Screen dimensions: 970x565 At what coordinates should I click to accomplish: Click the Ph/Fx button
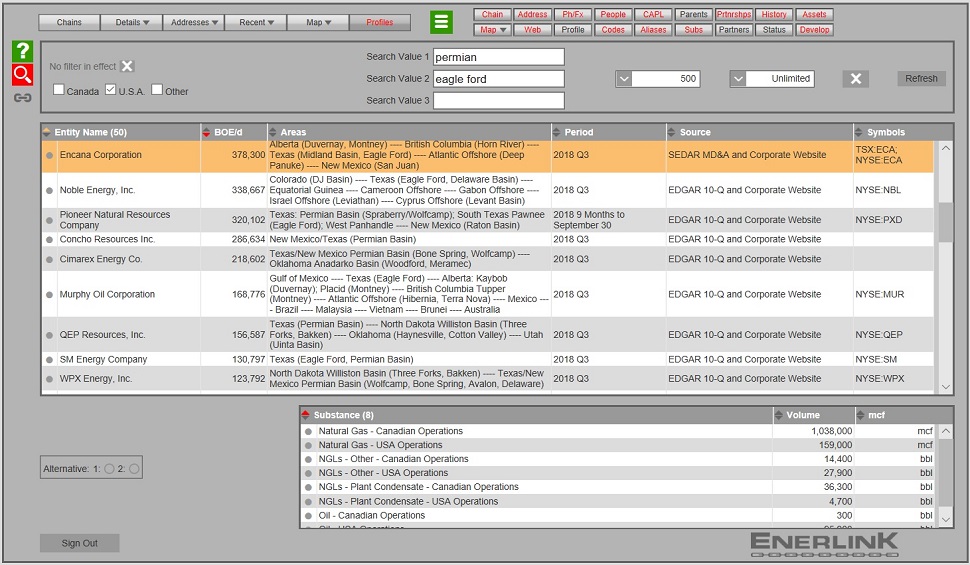(x=573, y=14)
